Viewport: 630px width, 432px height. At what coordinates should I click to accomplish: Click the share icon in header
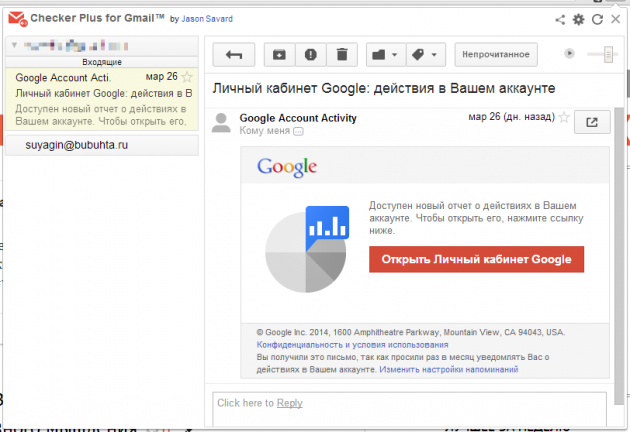point(560,19)
